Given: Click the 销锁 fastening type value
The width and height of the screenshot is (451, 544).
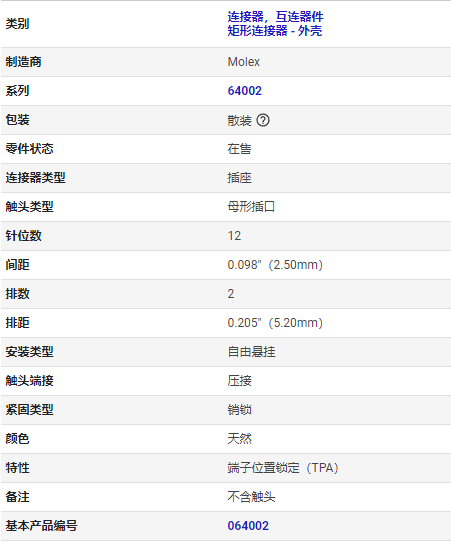Looking at the screenshot, I should pos(239,410).
